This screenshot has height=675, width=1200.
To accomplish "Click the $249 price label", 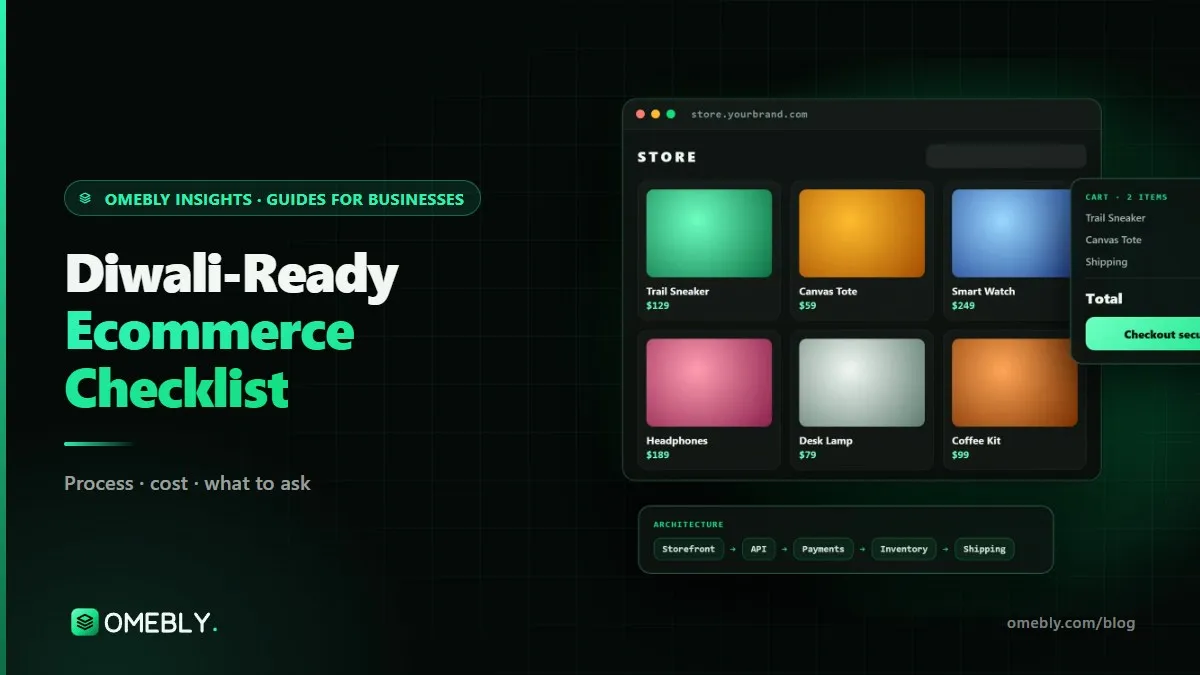I will pyautogui.click(x=963, y=305).
